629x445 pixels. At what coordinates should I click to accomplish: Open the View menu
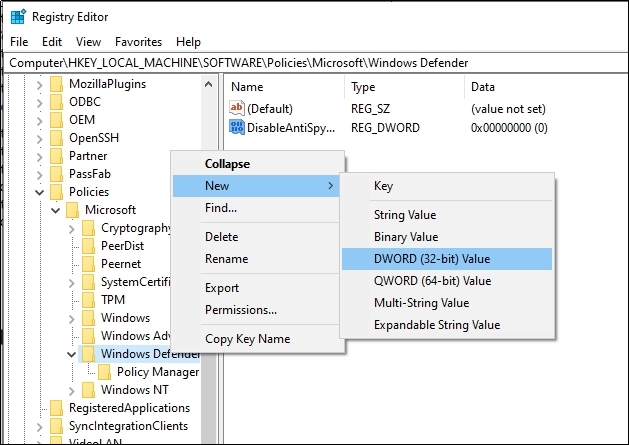click(x=88, y=42)
